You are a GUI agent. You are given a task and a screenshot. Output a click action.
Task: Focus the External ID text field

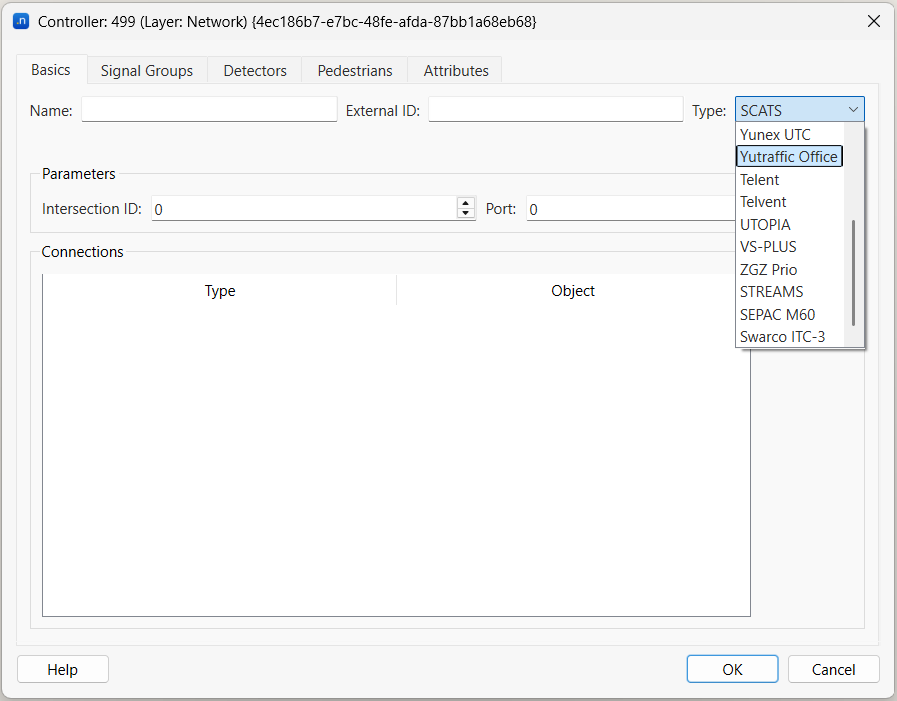coord(555,109)
